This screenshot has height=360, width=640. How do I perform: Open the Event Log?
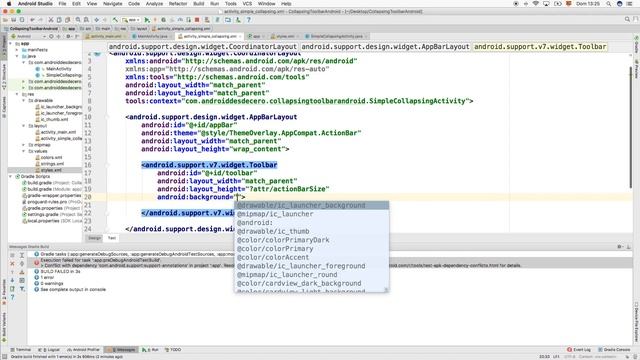(x=579, y=350)
